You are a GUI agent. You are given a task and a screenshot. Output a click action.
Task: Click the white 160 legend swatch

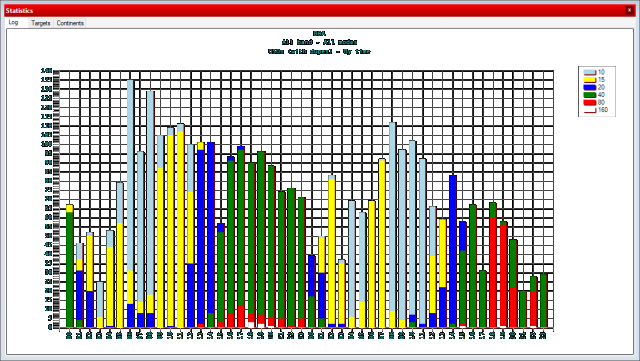(x=589, y=110)
